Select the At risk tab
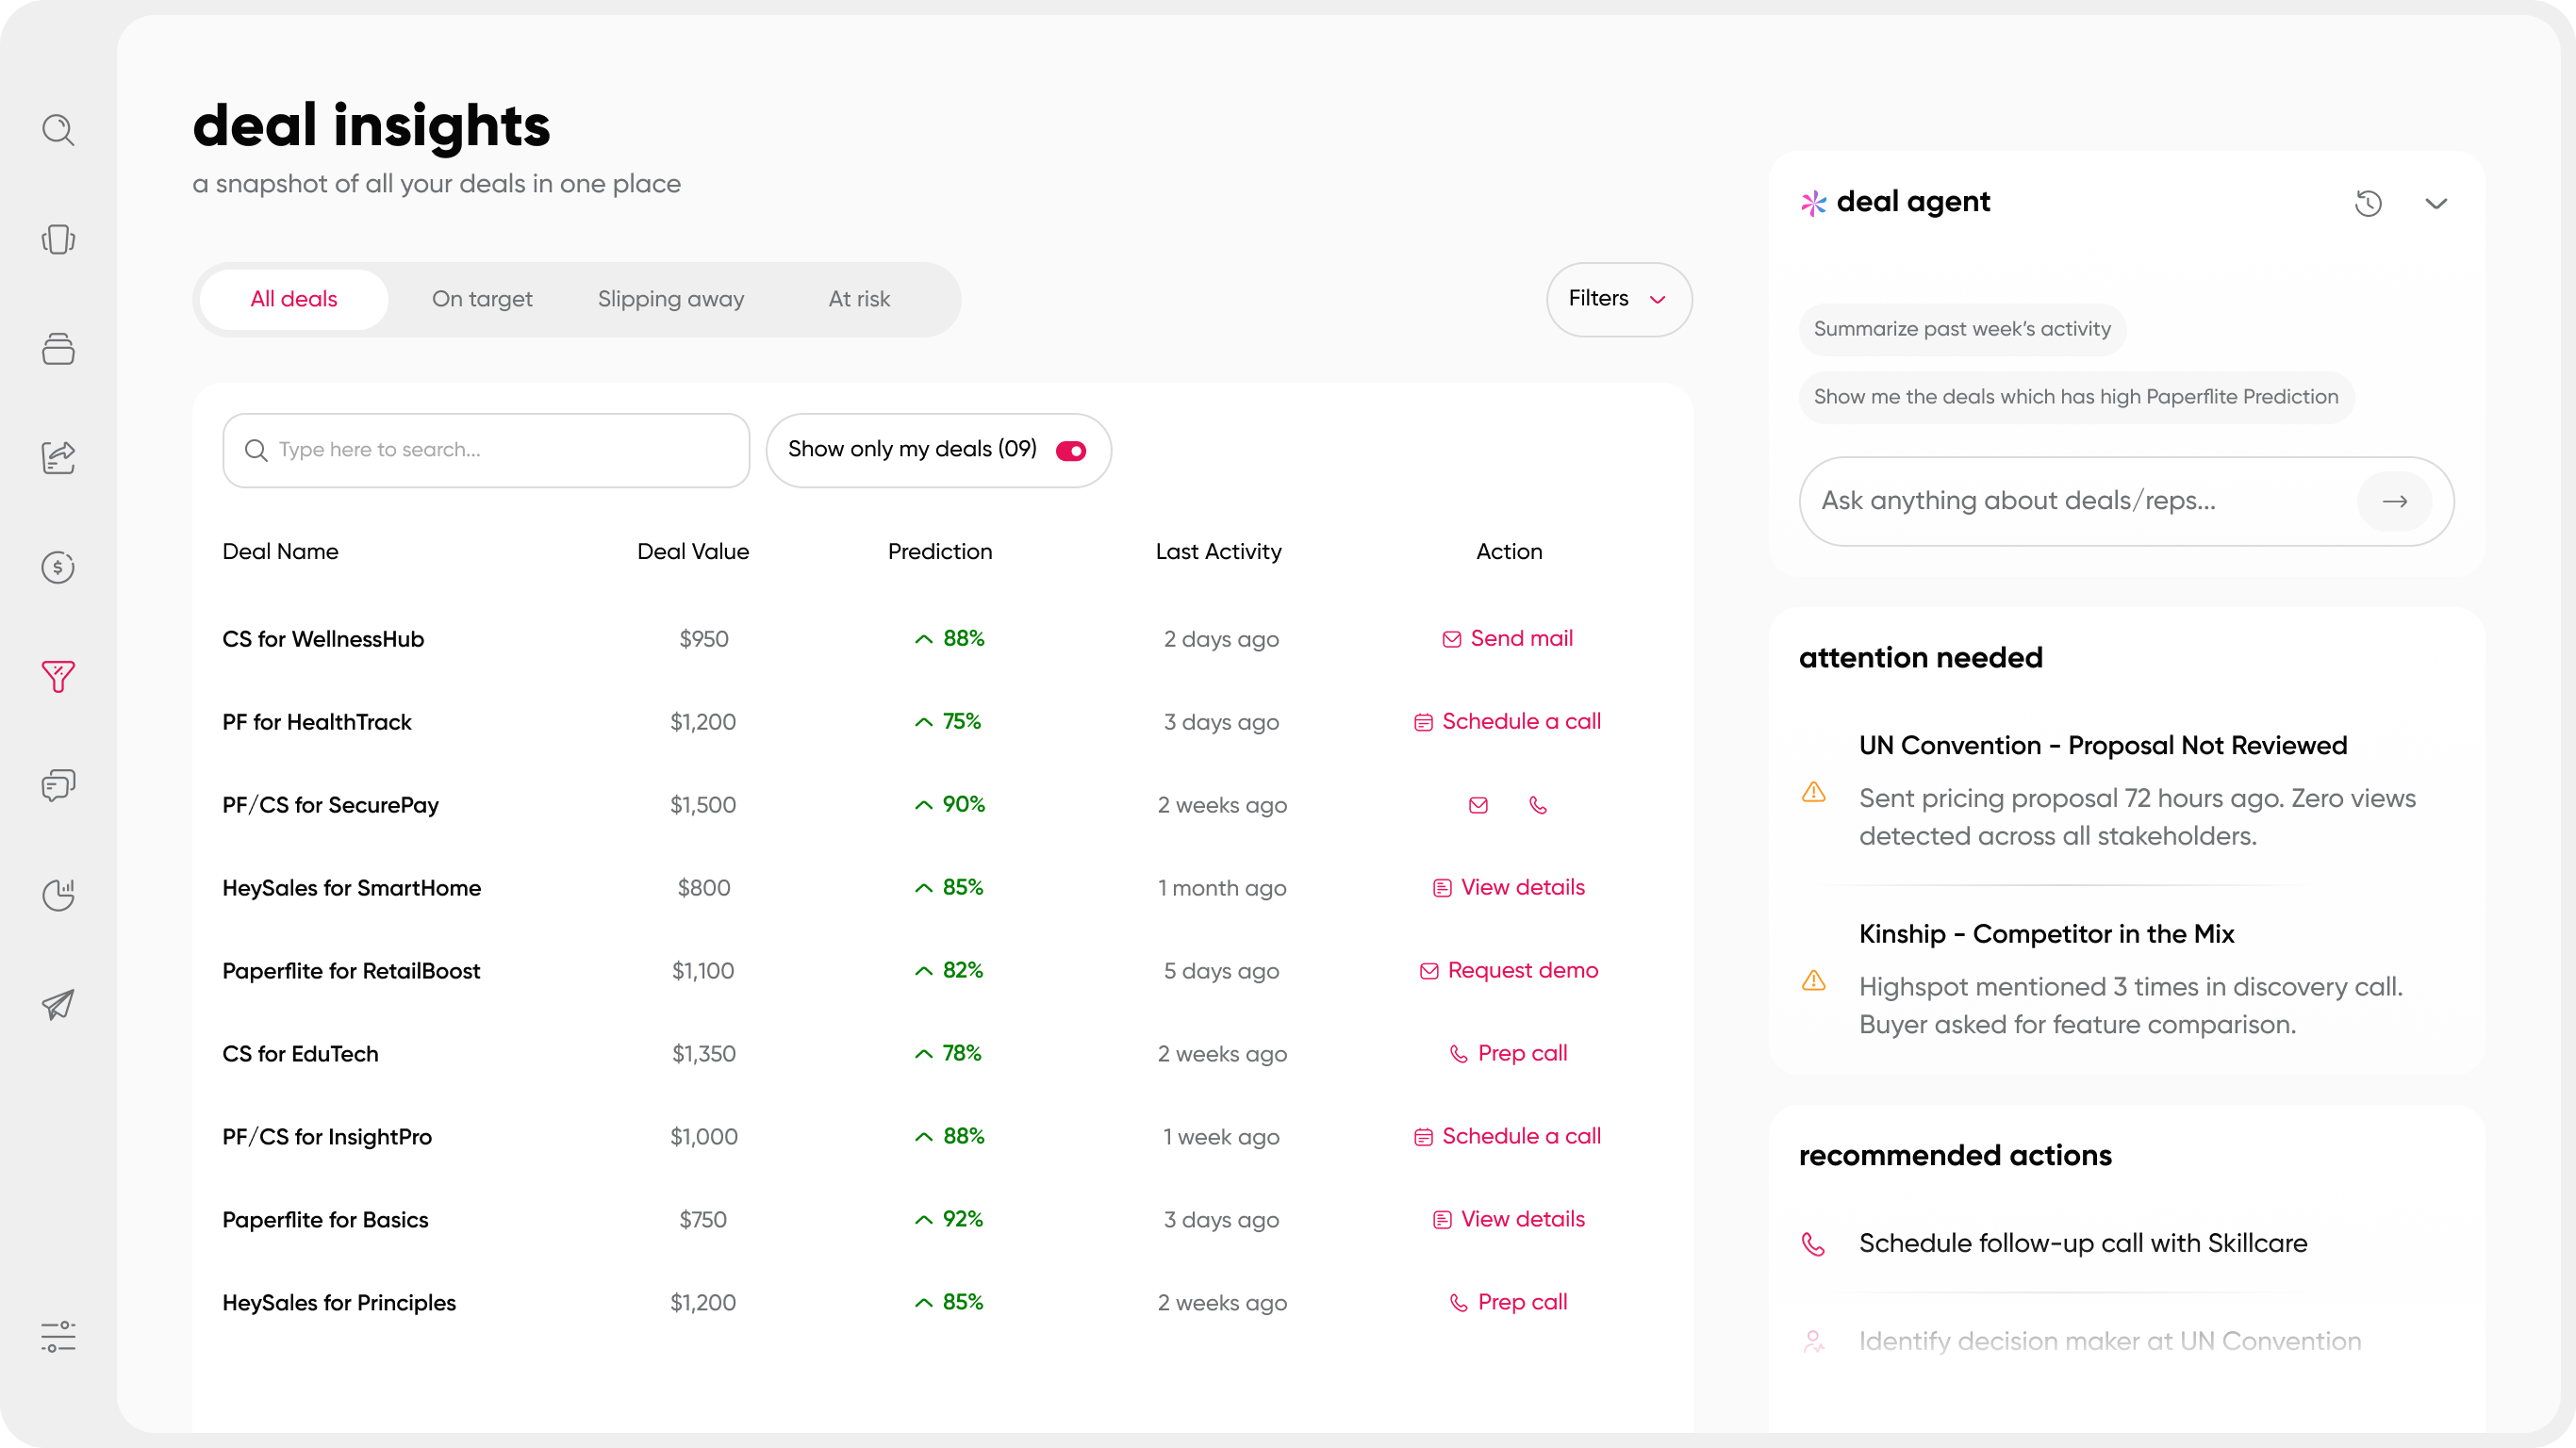This screenshot has height=1448, width=2576. [859, 299]
